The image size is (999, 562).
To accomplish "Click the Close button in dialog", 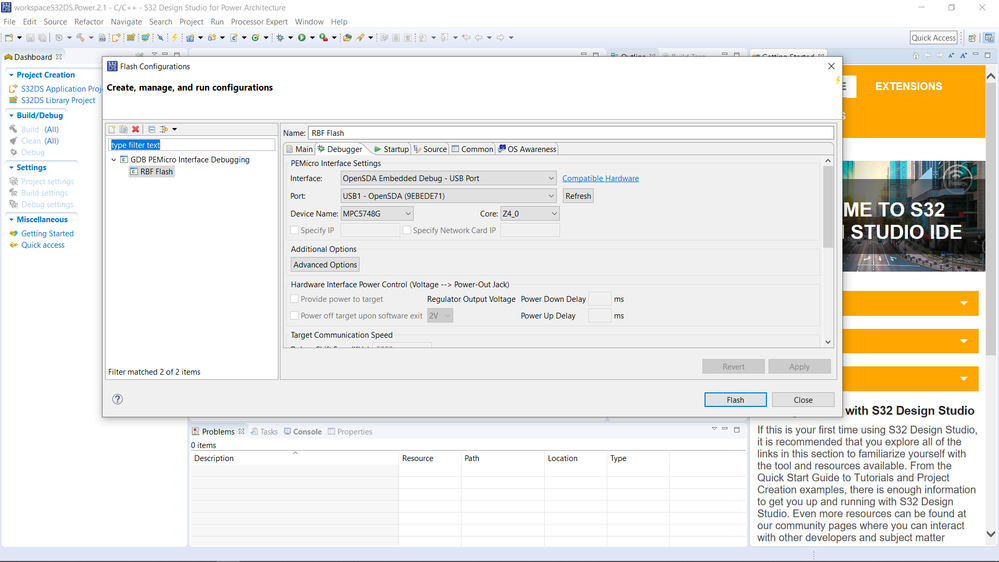I will [803, 400].
